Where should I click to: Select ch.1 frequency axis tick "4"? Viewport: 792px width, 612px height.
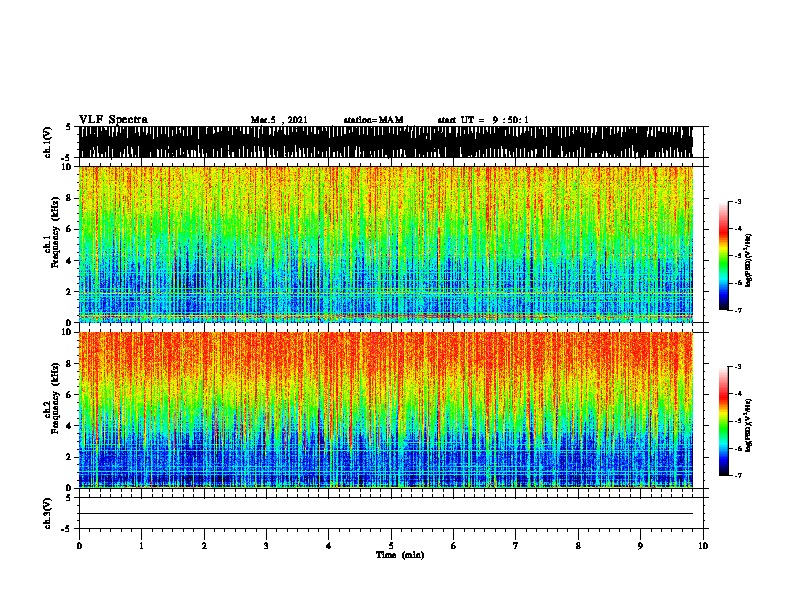pyautogui.click(x=70, y=261)
